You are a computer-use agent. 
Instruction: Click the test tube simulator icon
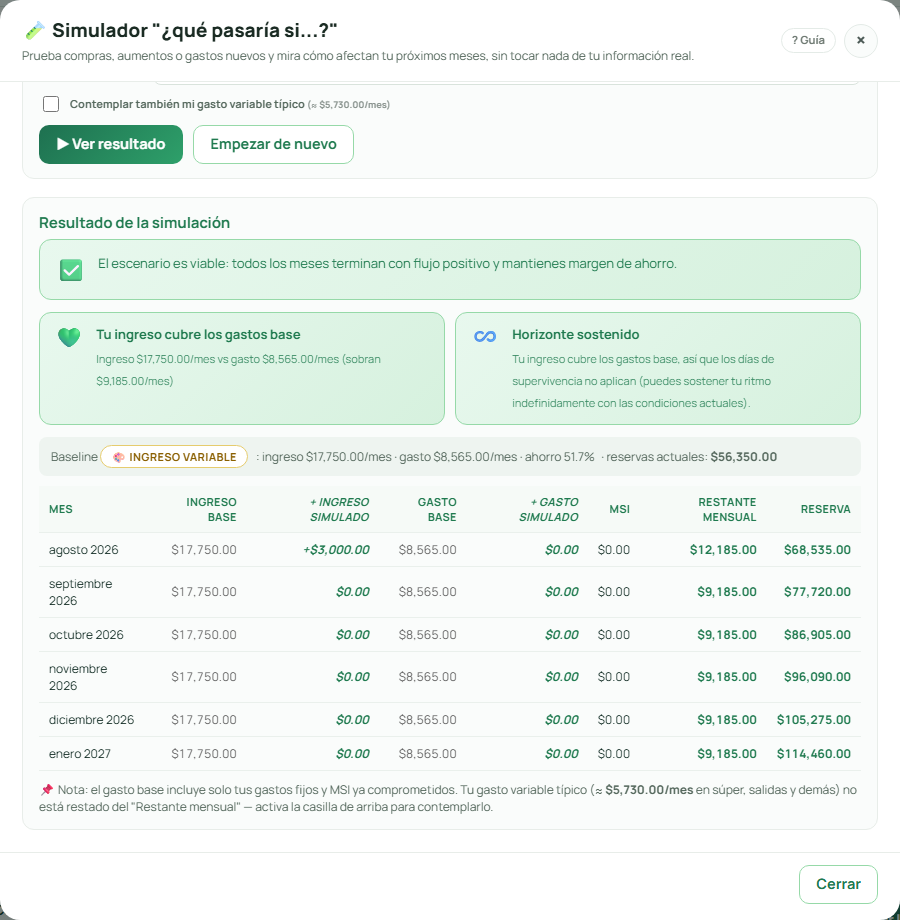coord(35,31)
